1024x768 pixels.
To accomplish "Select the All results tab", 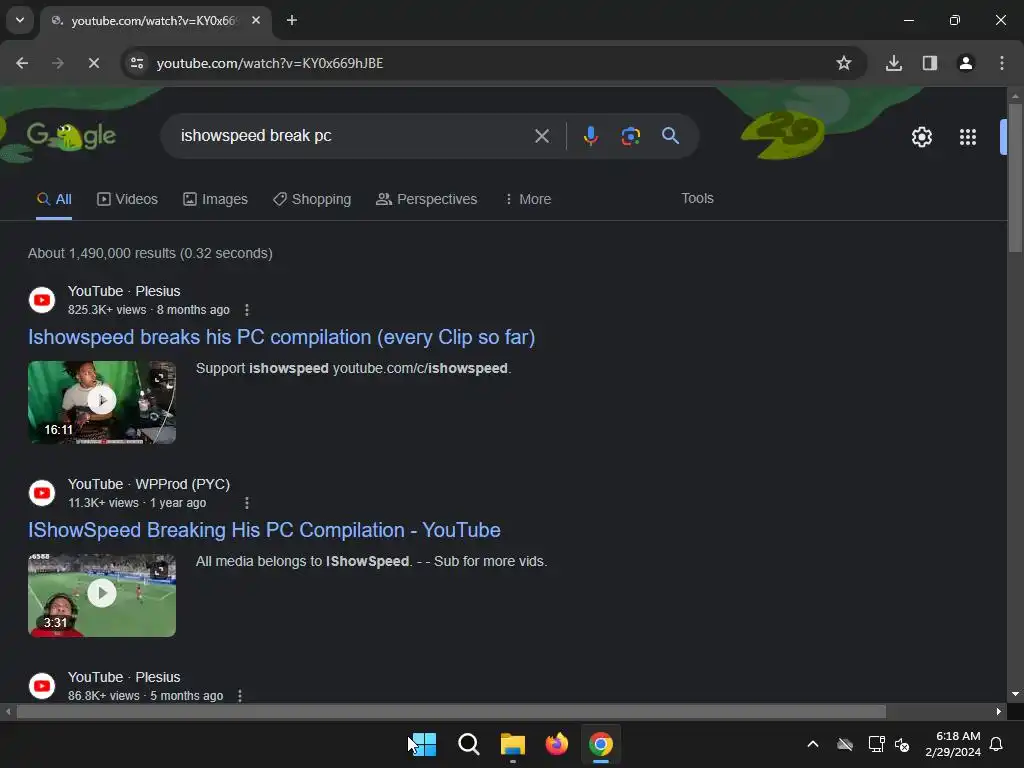I will pyautogui.click(x=54, y=199).
